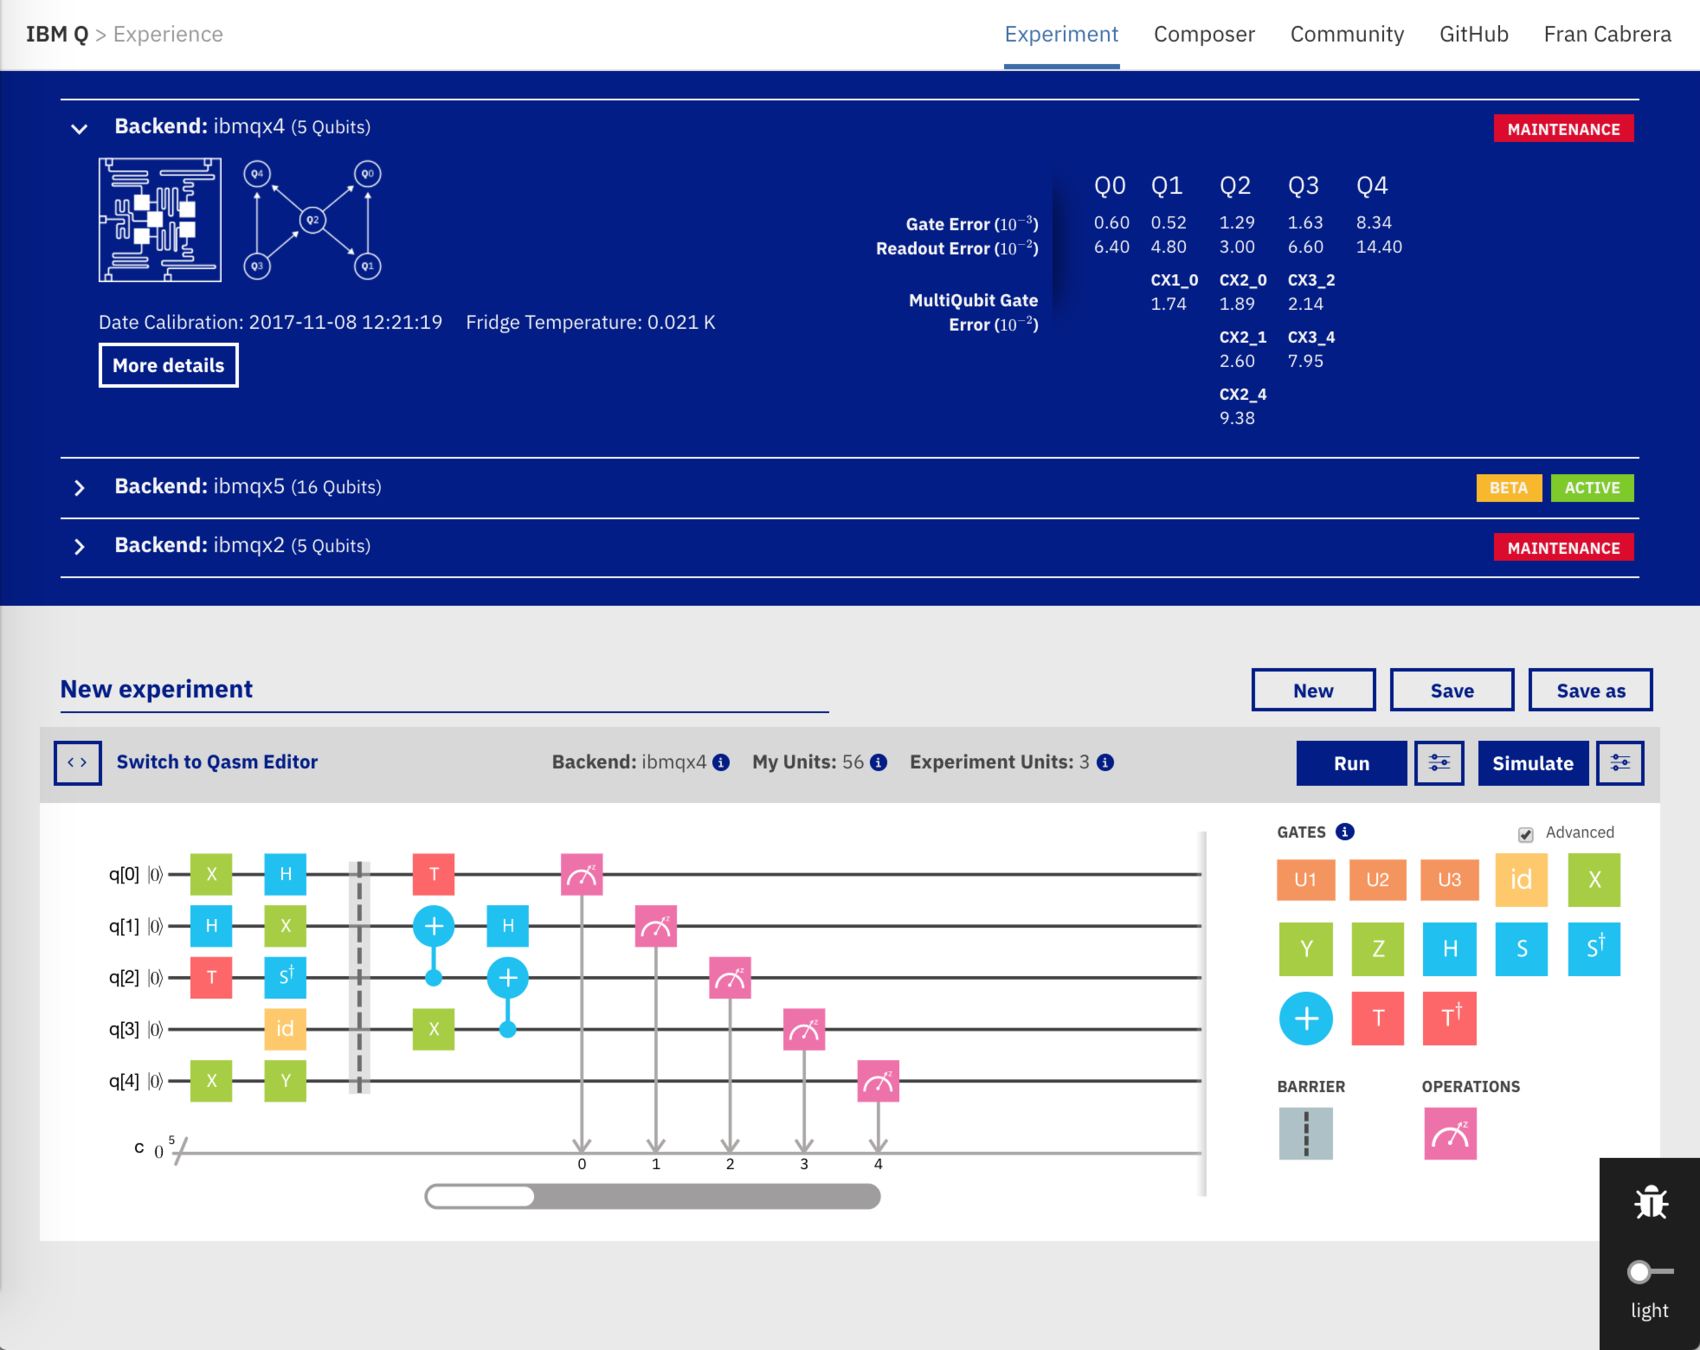
Task: Click the MAINTENANCE badge on ibmqx4
Action: [1563, 129]
